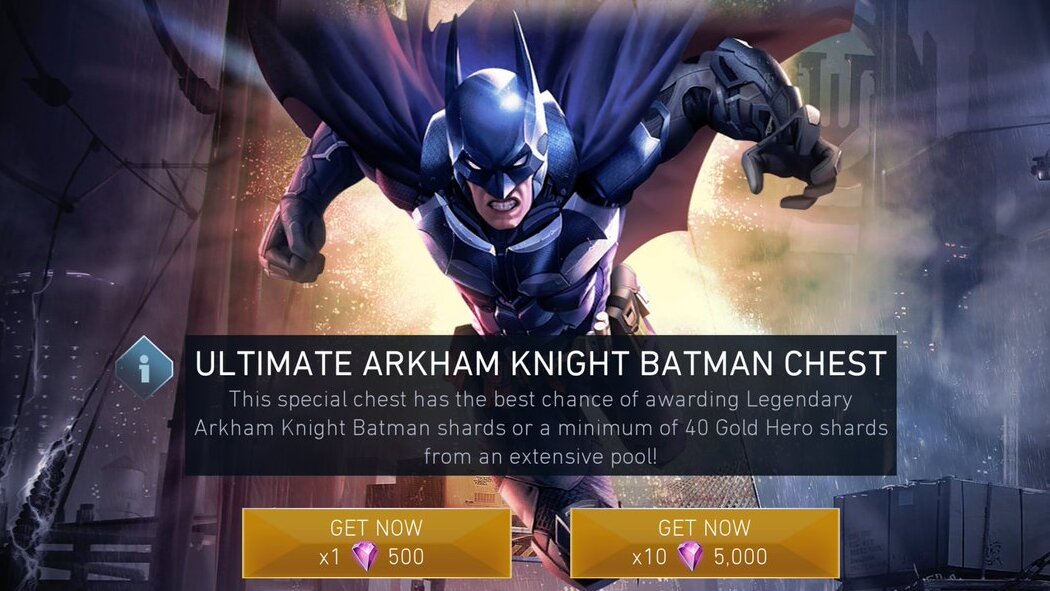Click the Ultimate Arkham Knight Batman Chest title

tap(541, 364)
